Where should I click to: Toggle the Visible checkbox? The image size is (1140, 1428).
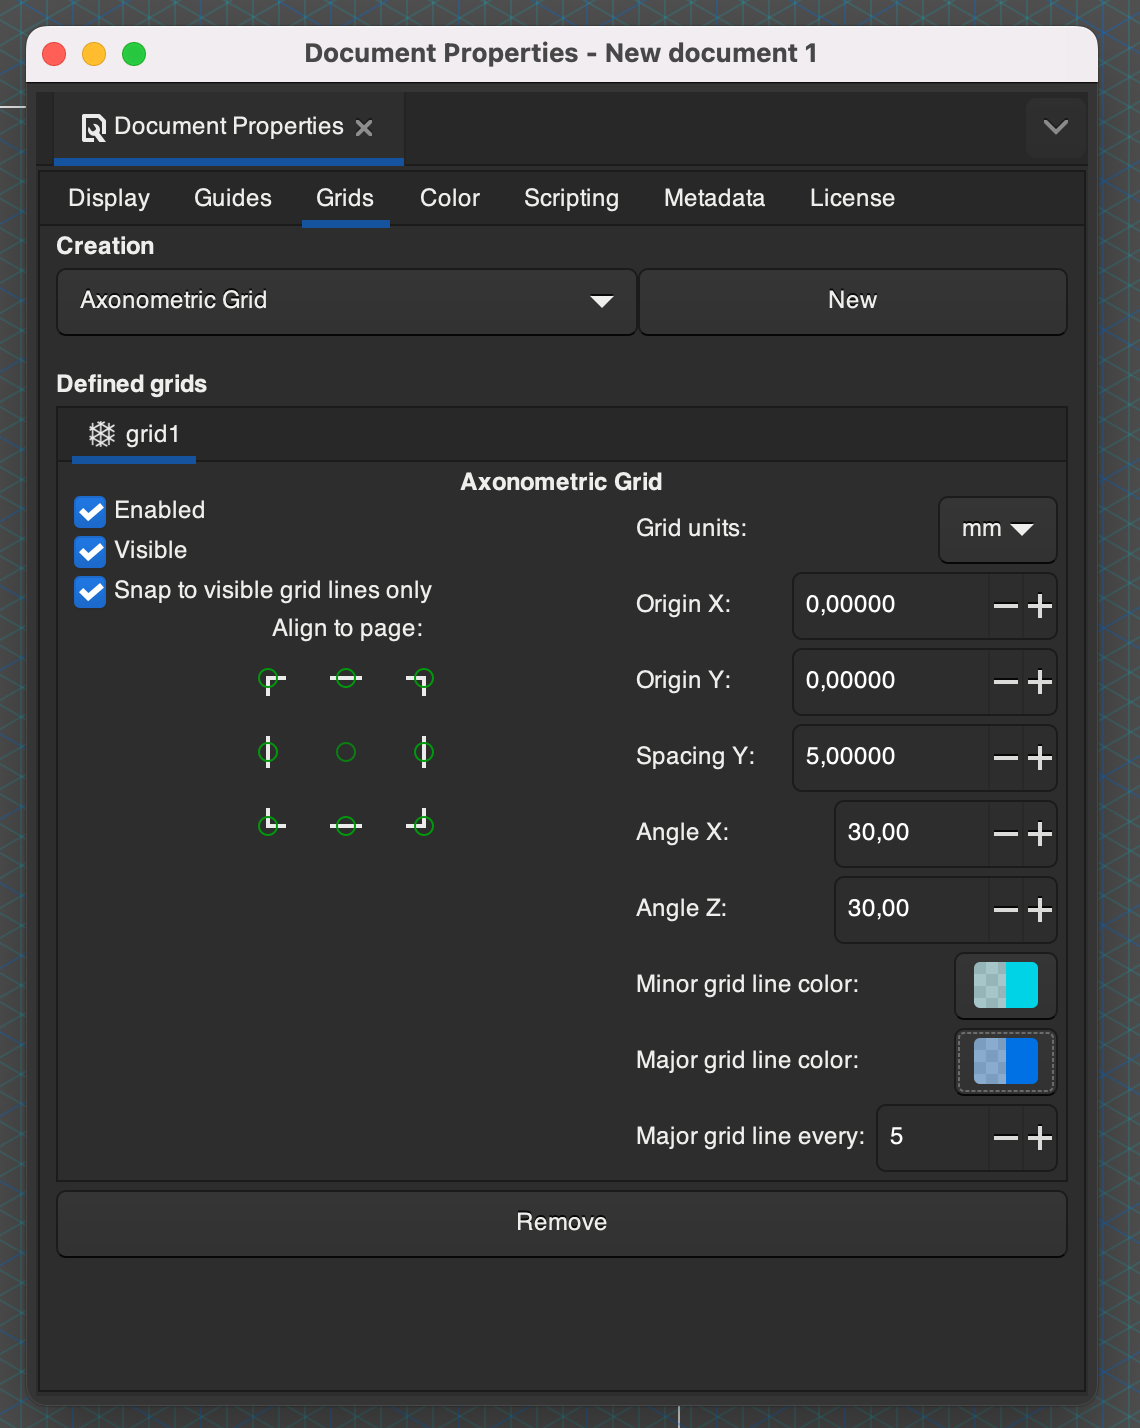tap(90, 552)
